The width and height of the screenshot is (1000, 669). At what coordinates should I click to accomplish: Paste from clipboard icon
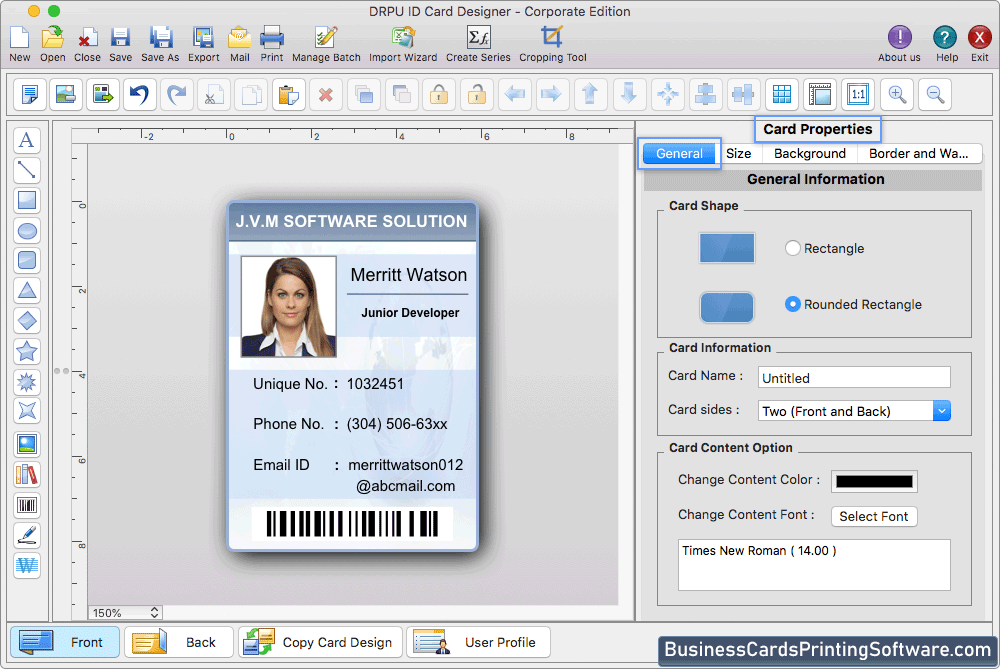(288, 95)
